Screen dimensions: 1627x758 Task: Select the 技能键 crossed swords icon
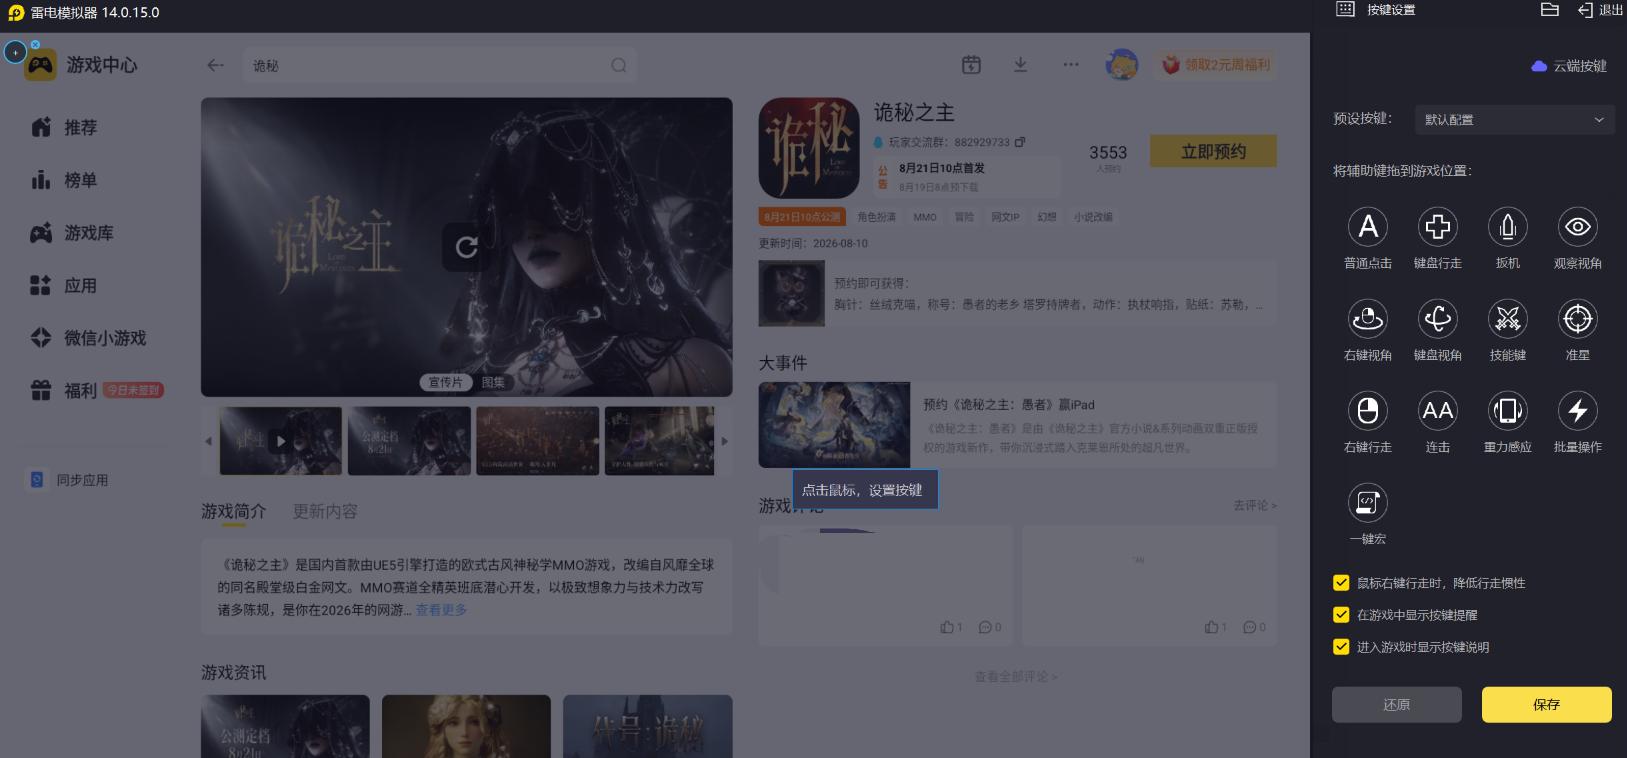(x=1508, y=319)
